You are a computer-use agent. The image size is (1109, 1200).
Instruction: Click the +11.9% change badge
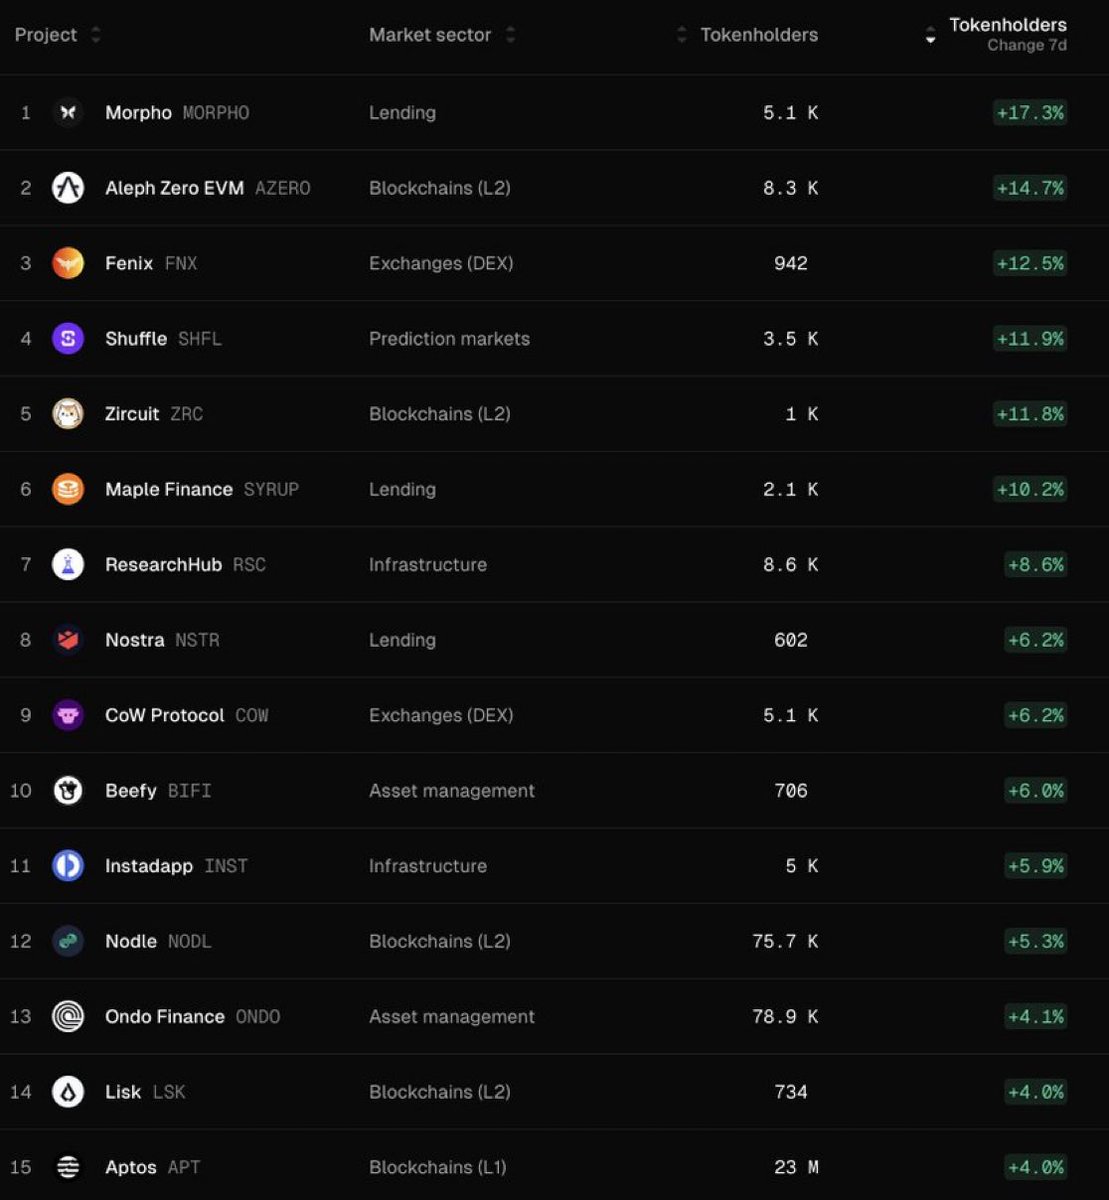[1030, 339]
